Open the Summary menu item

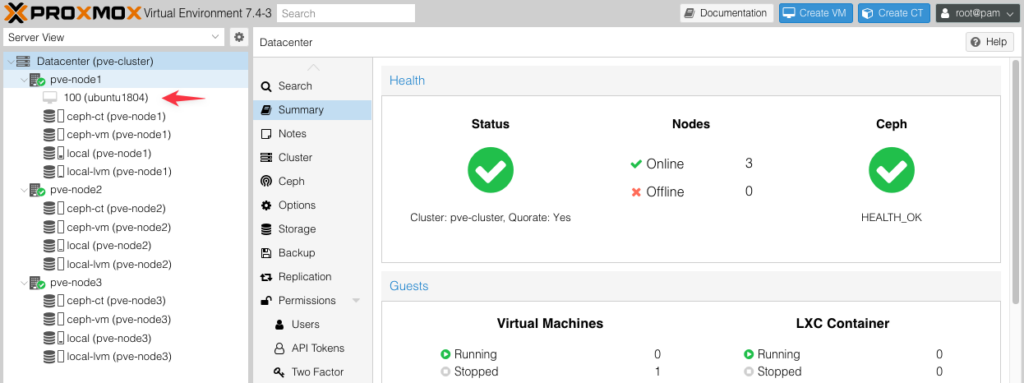(312, 110)
